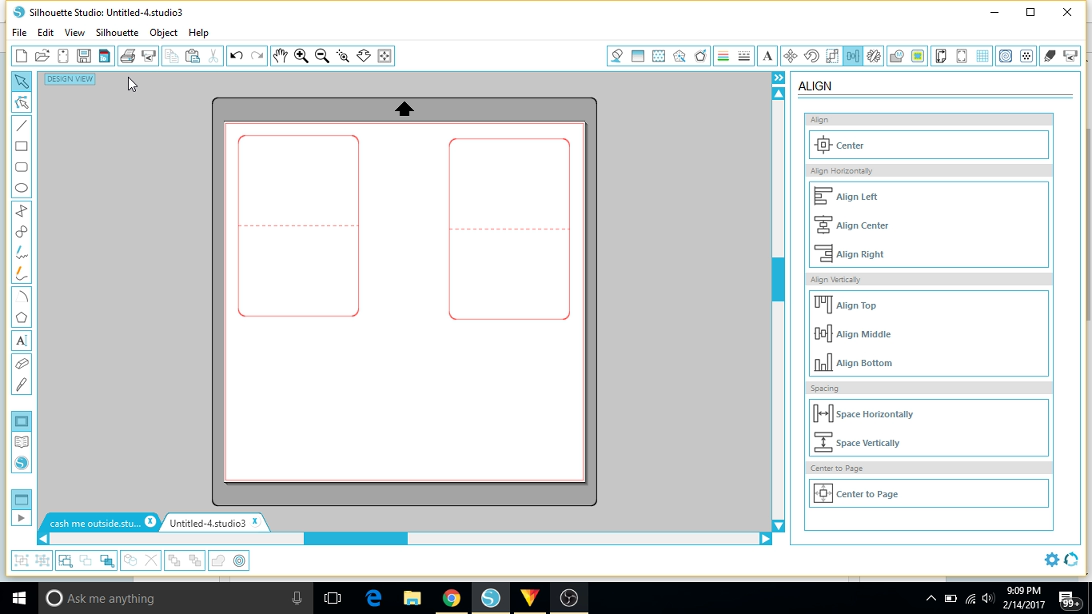Open the Text Style panel
Image resolution: width=1092 pixels, height=614 pixels.
[767, 56]
